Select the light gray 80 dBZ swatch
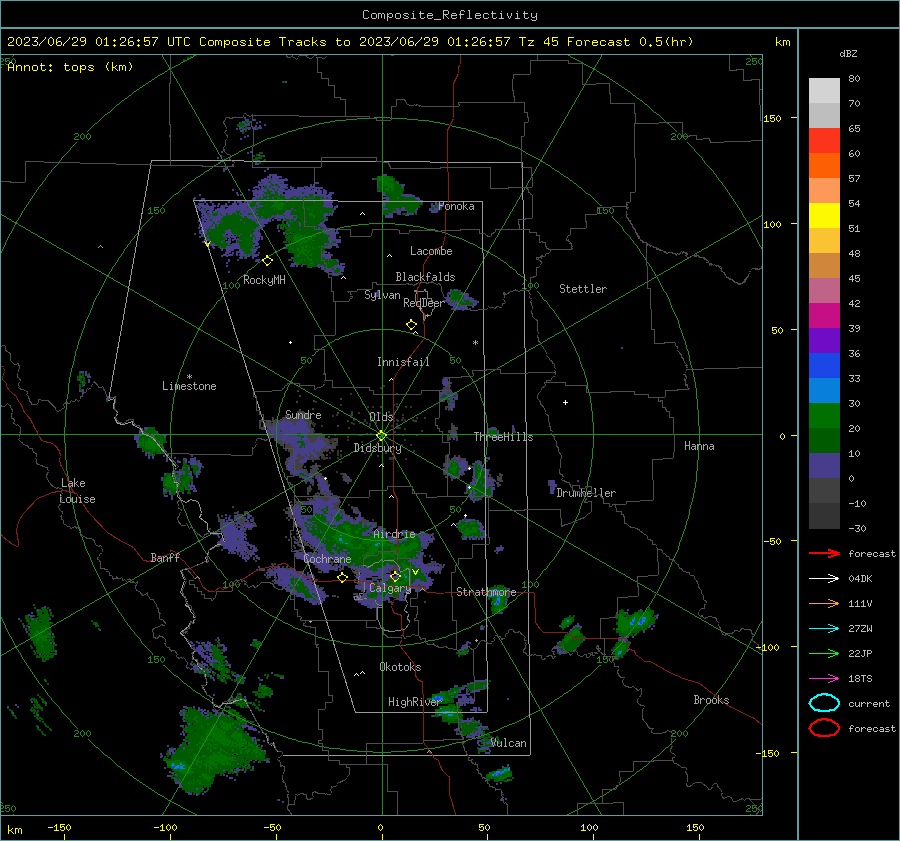 (824, 91)
